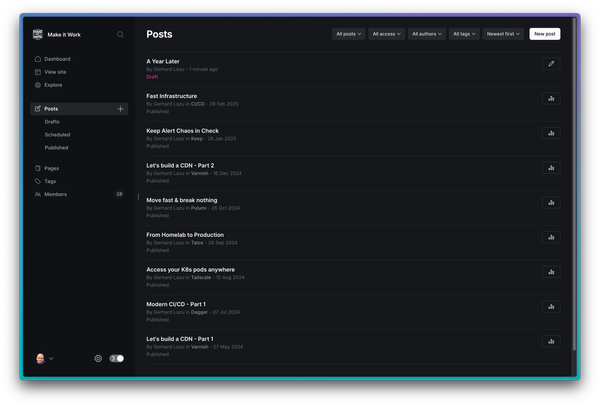Open stats icon for Modern CI/CD - Part 1

[551, 306]
